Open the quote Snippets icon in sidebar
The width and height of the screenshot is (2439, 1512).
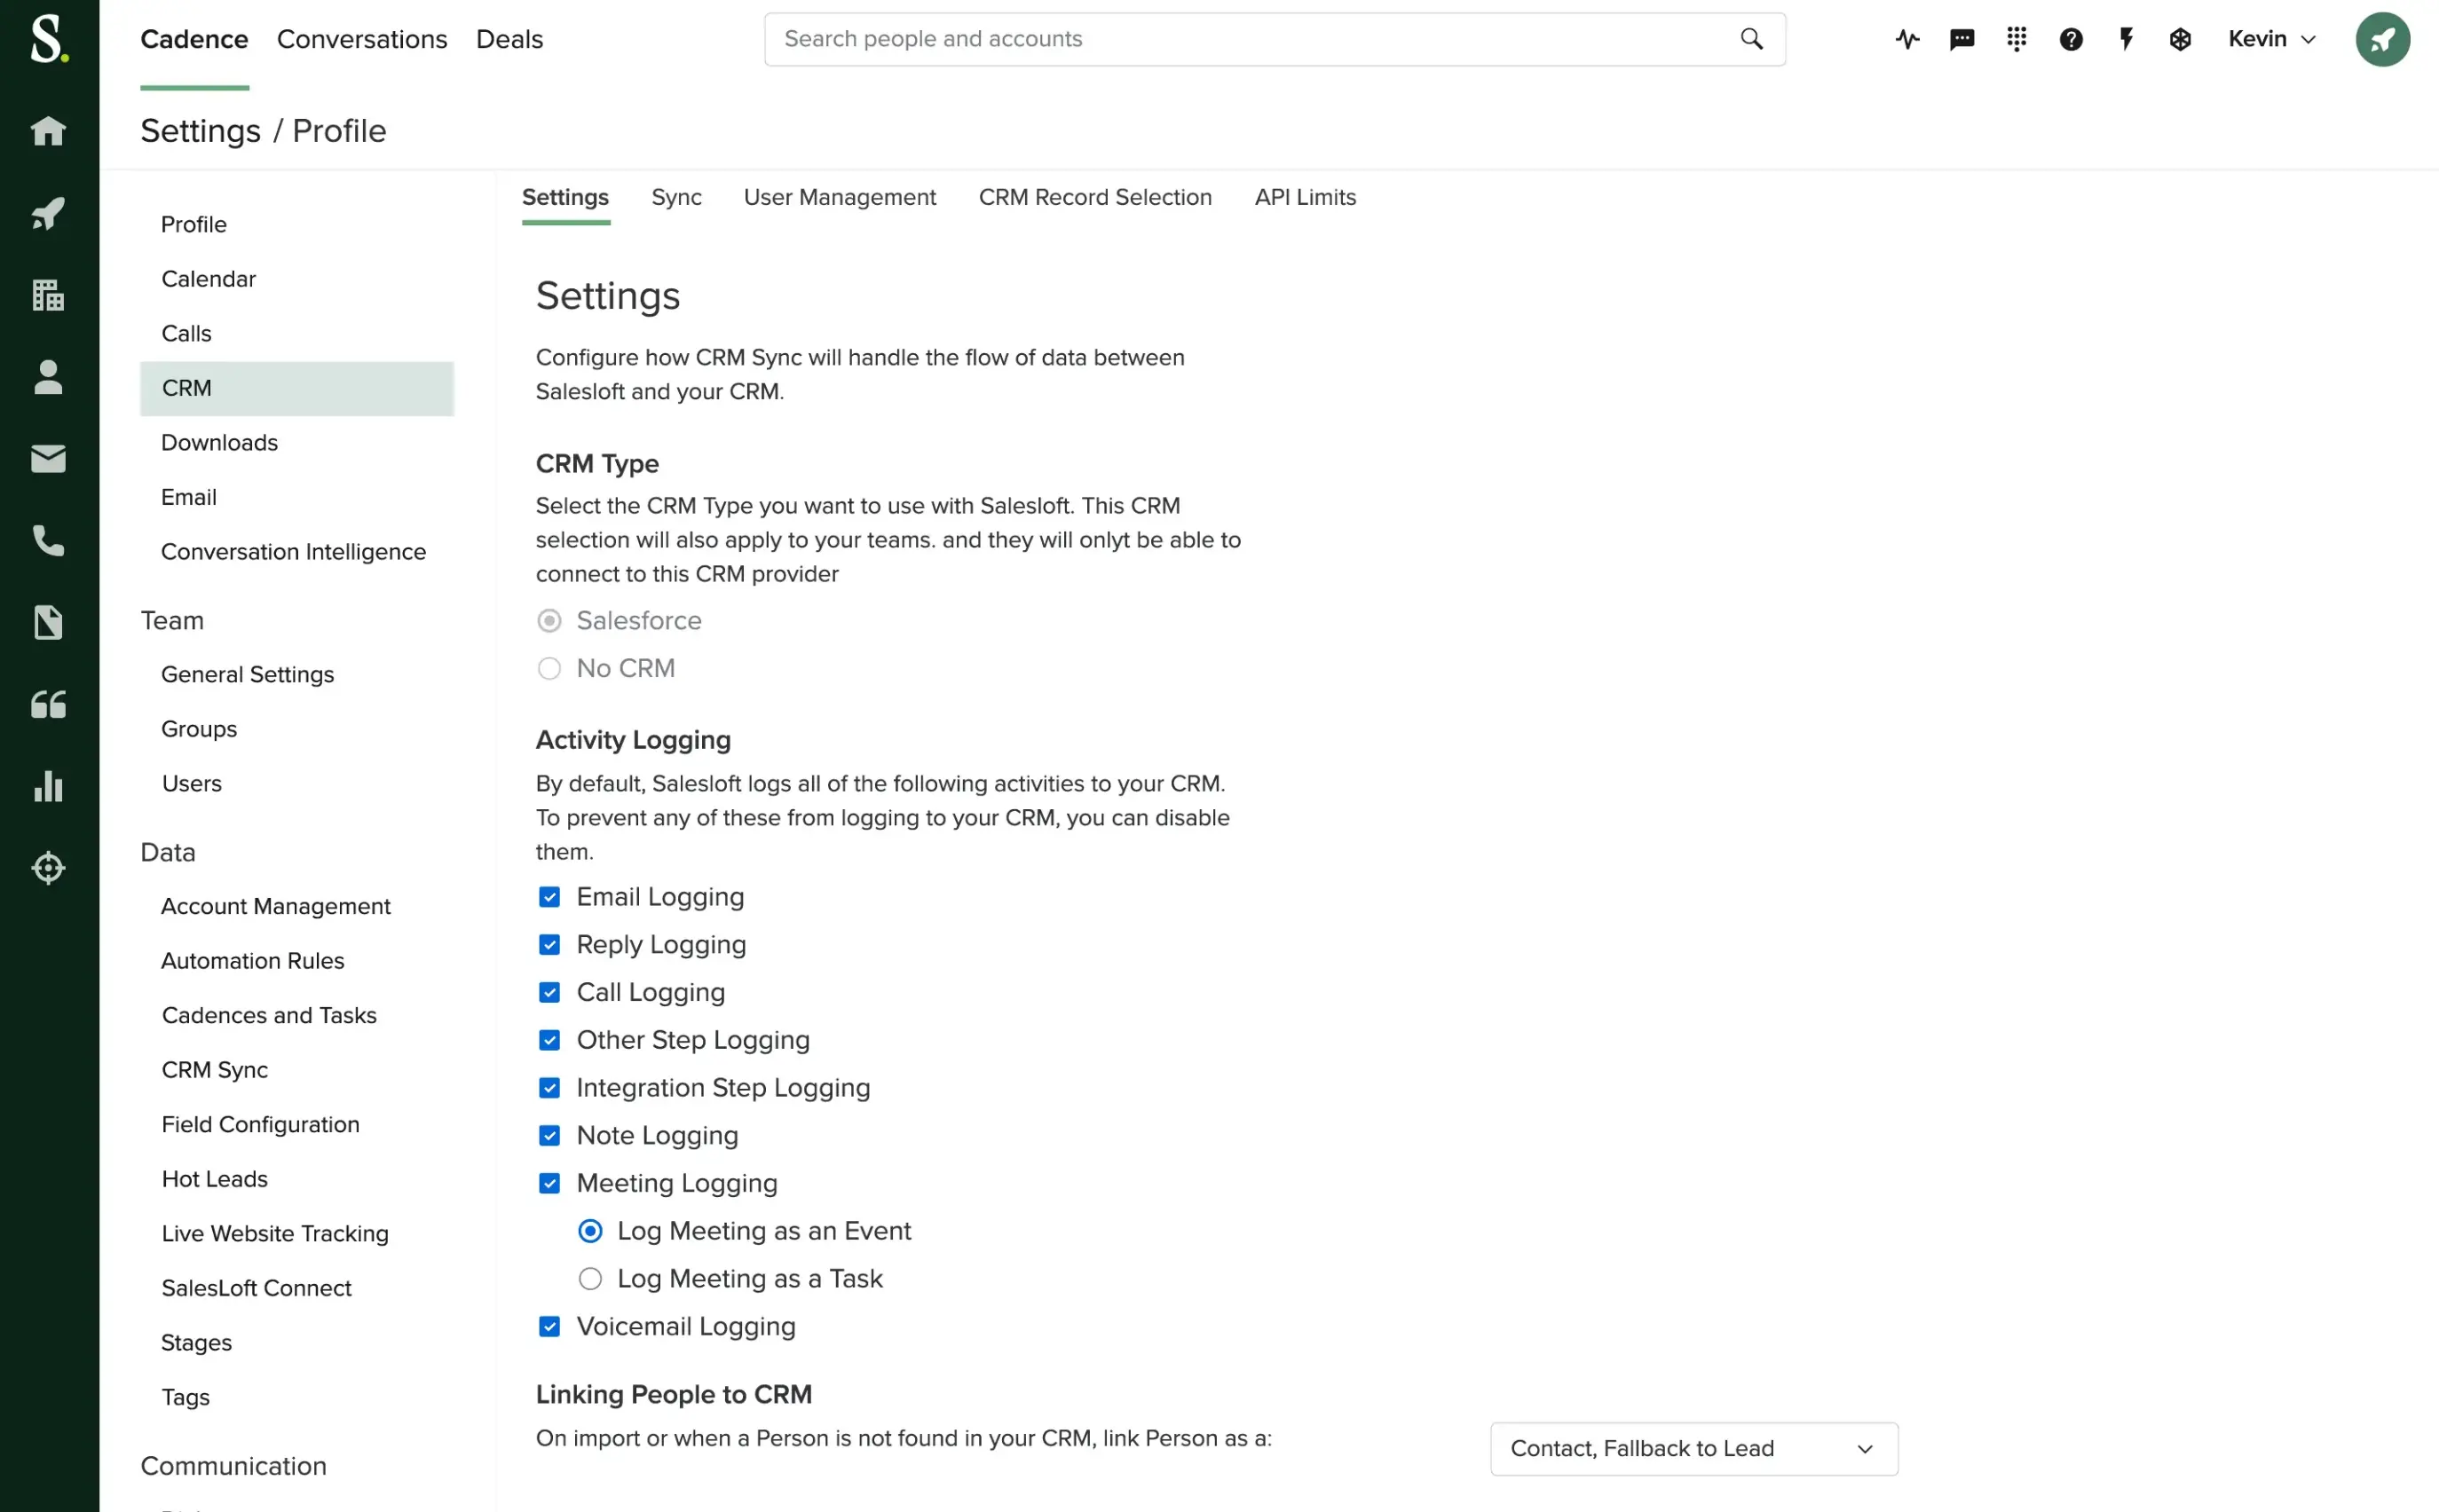point(48,705)
